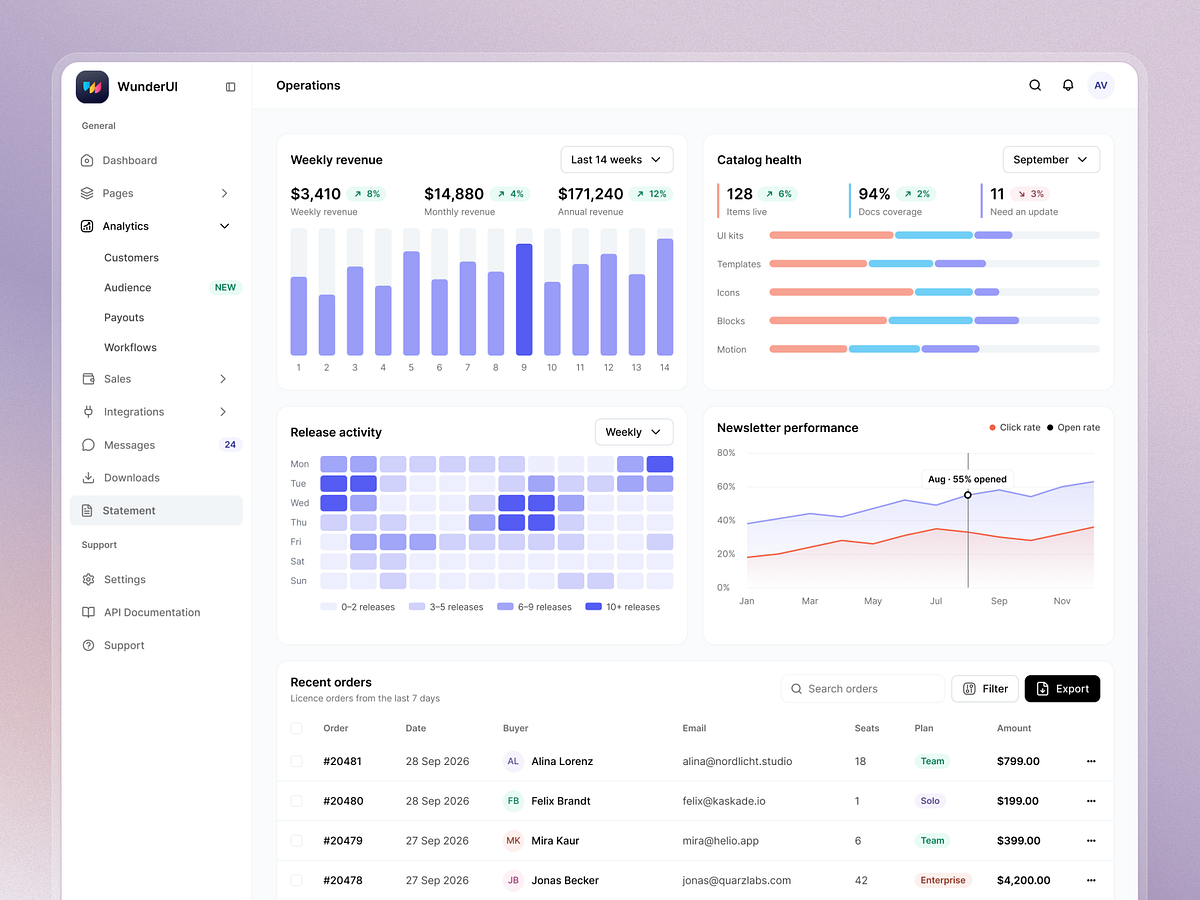Click the Solo plan badge
1200x900 pixels.
930,801
